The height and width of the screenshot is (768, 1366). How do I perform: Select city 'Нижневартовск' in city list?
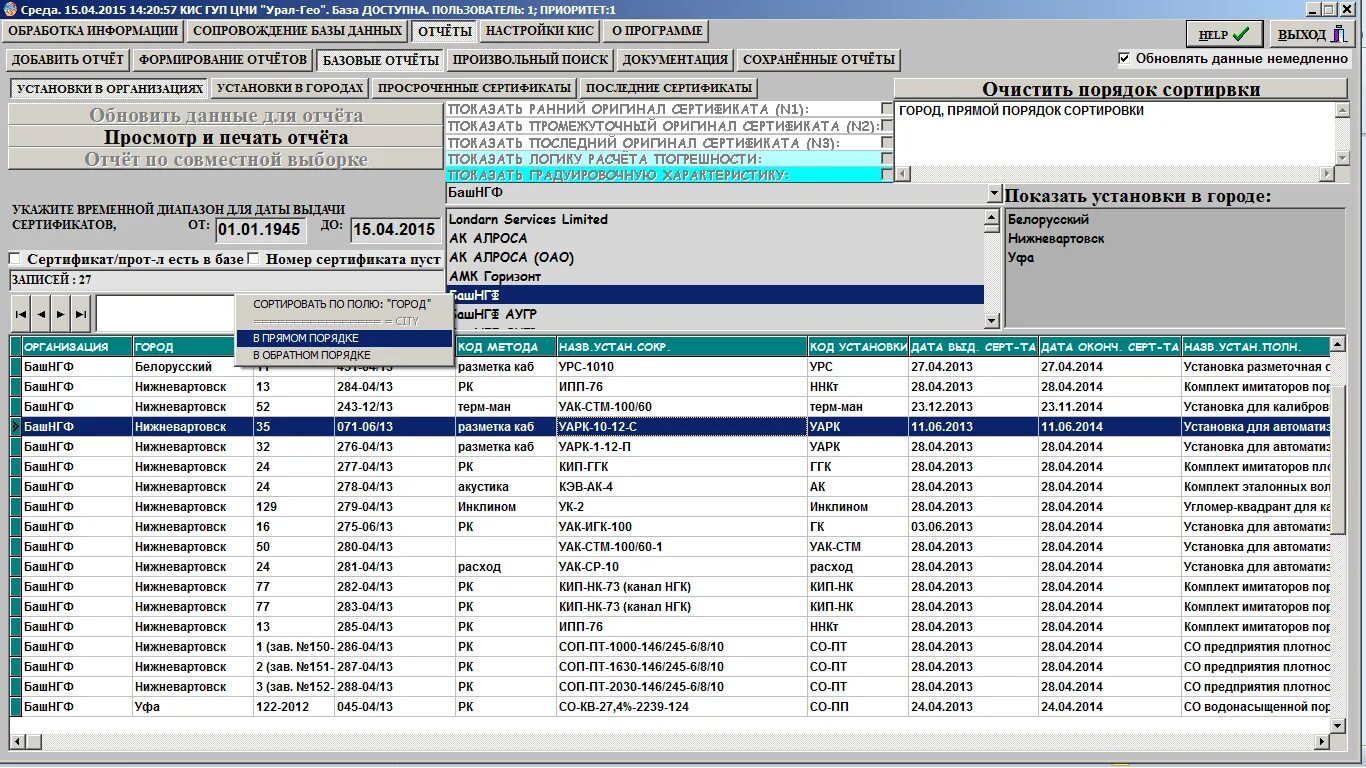(1056, 238)
